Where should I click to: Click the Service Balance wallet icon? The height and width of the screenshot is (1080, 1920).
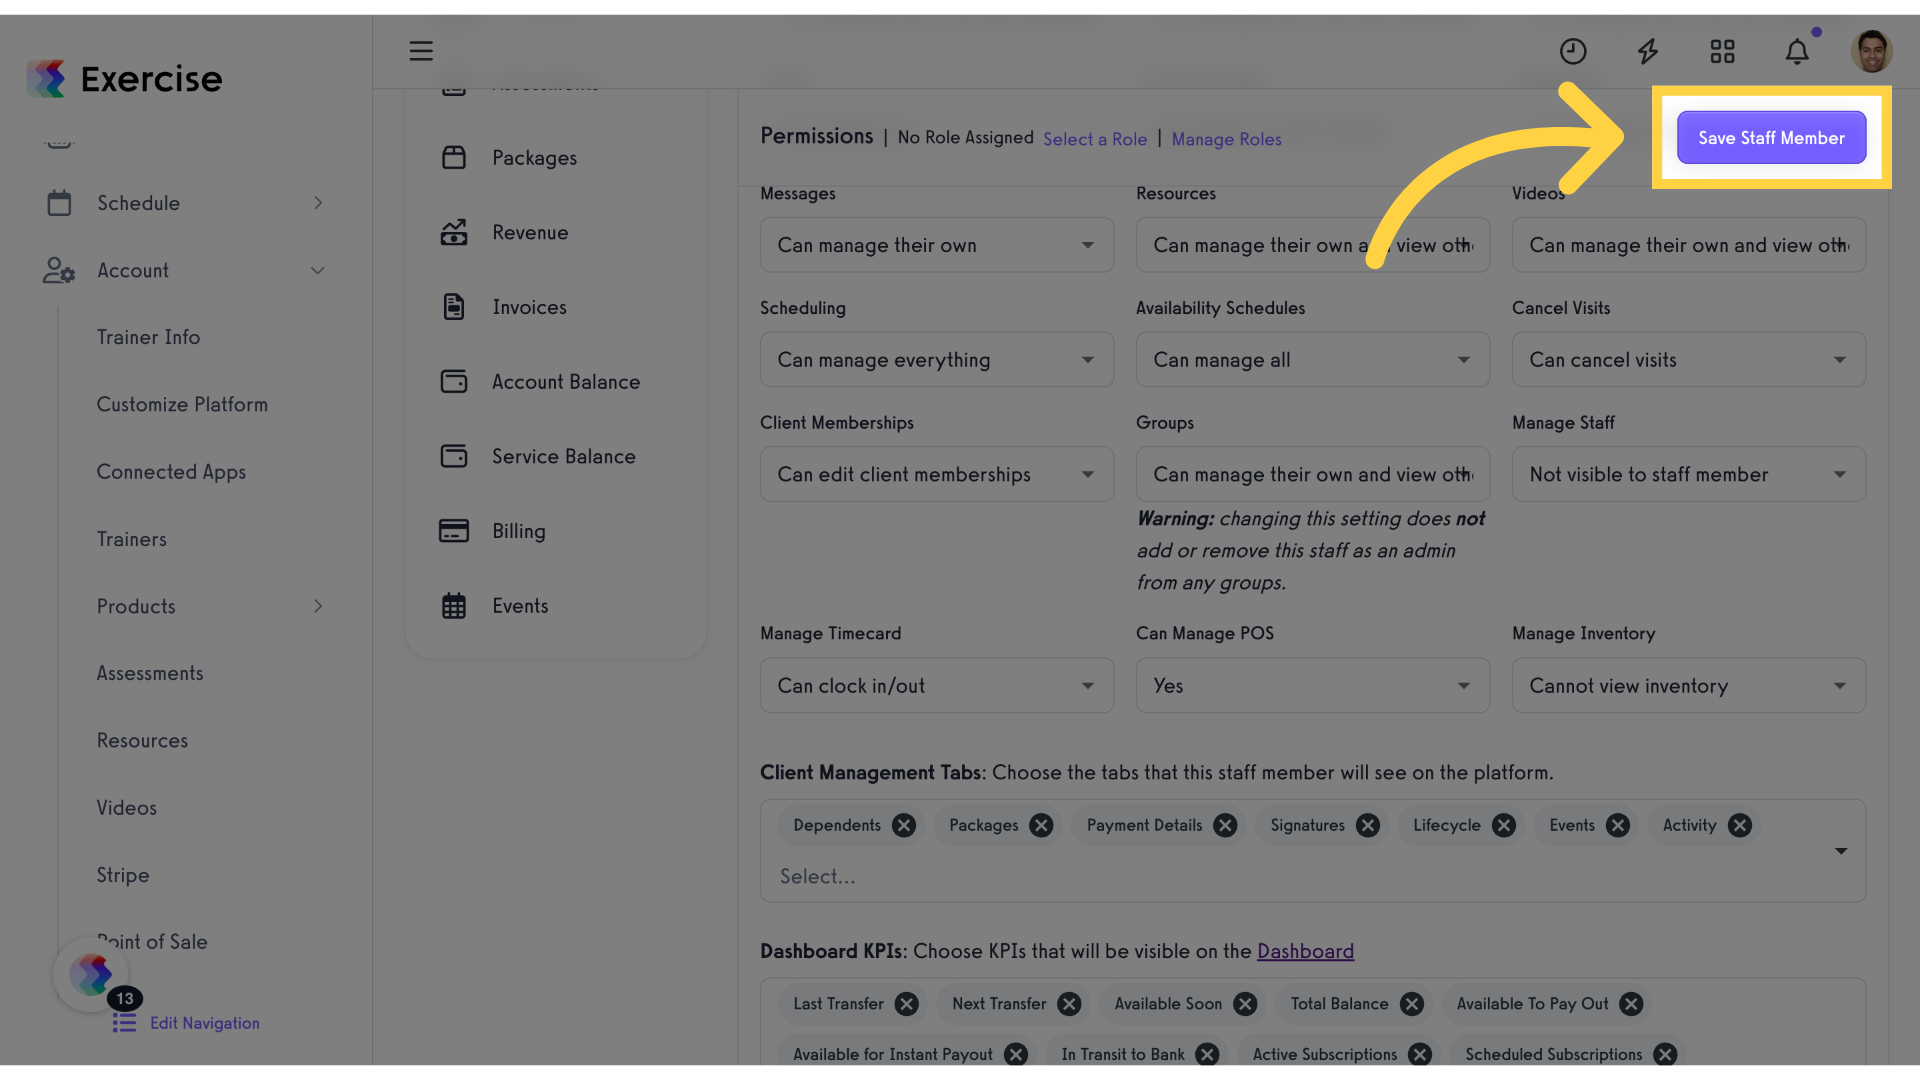(454, 456)
